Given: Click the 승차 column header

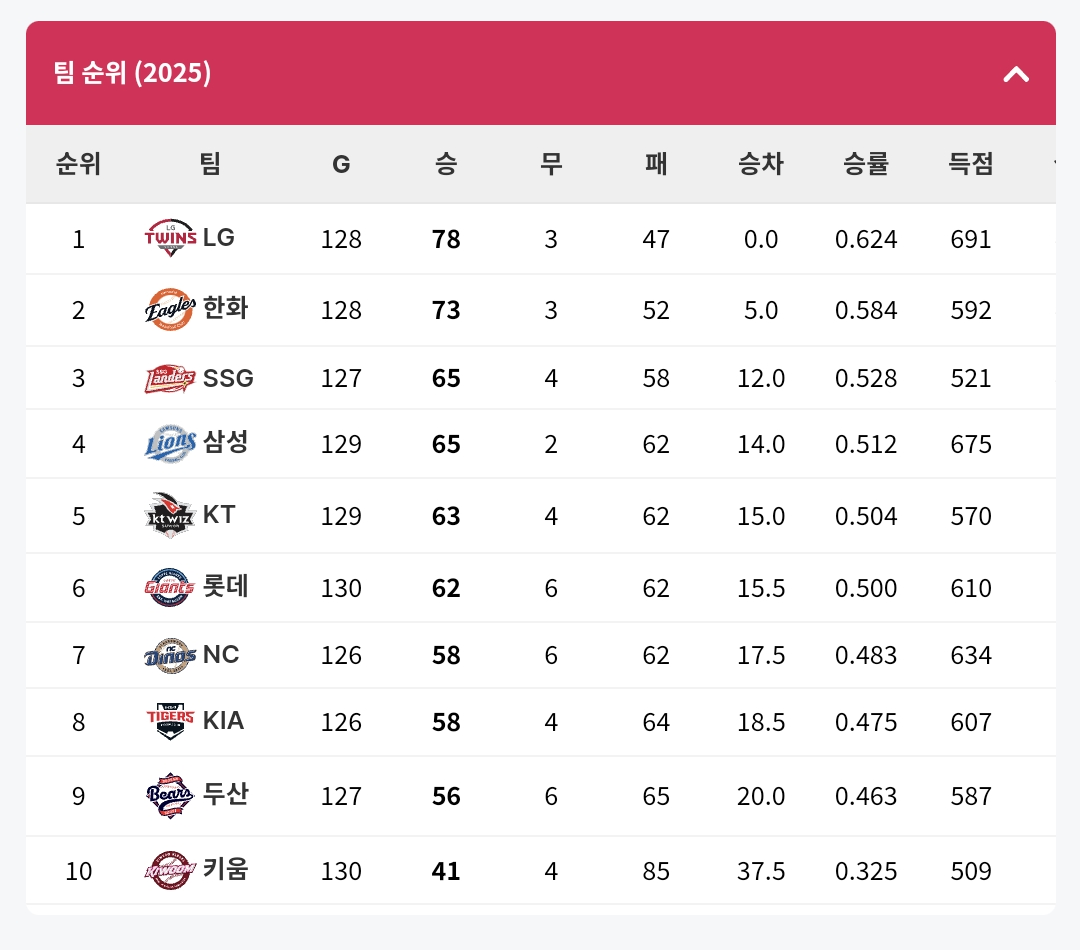Looking at the screenshot, I should 761,164.
